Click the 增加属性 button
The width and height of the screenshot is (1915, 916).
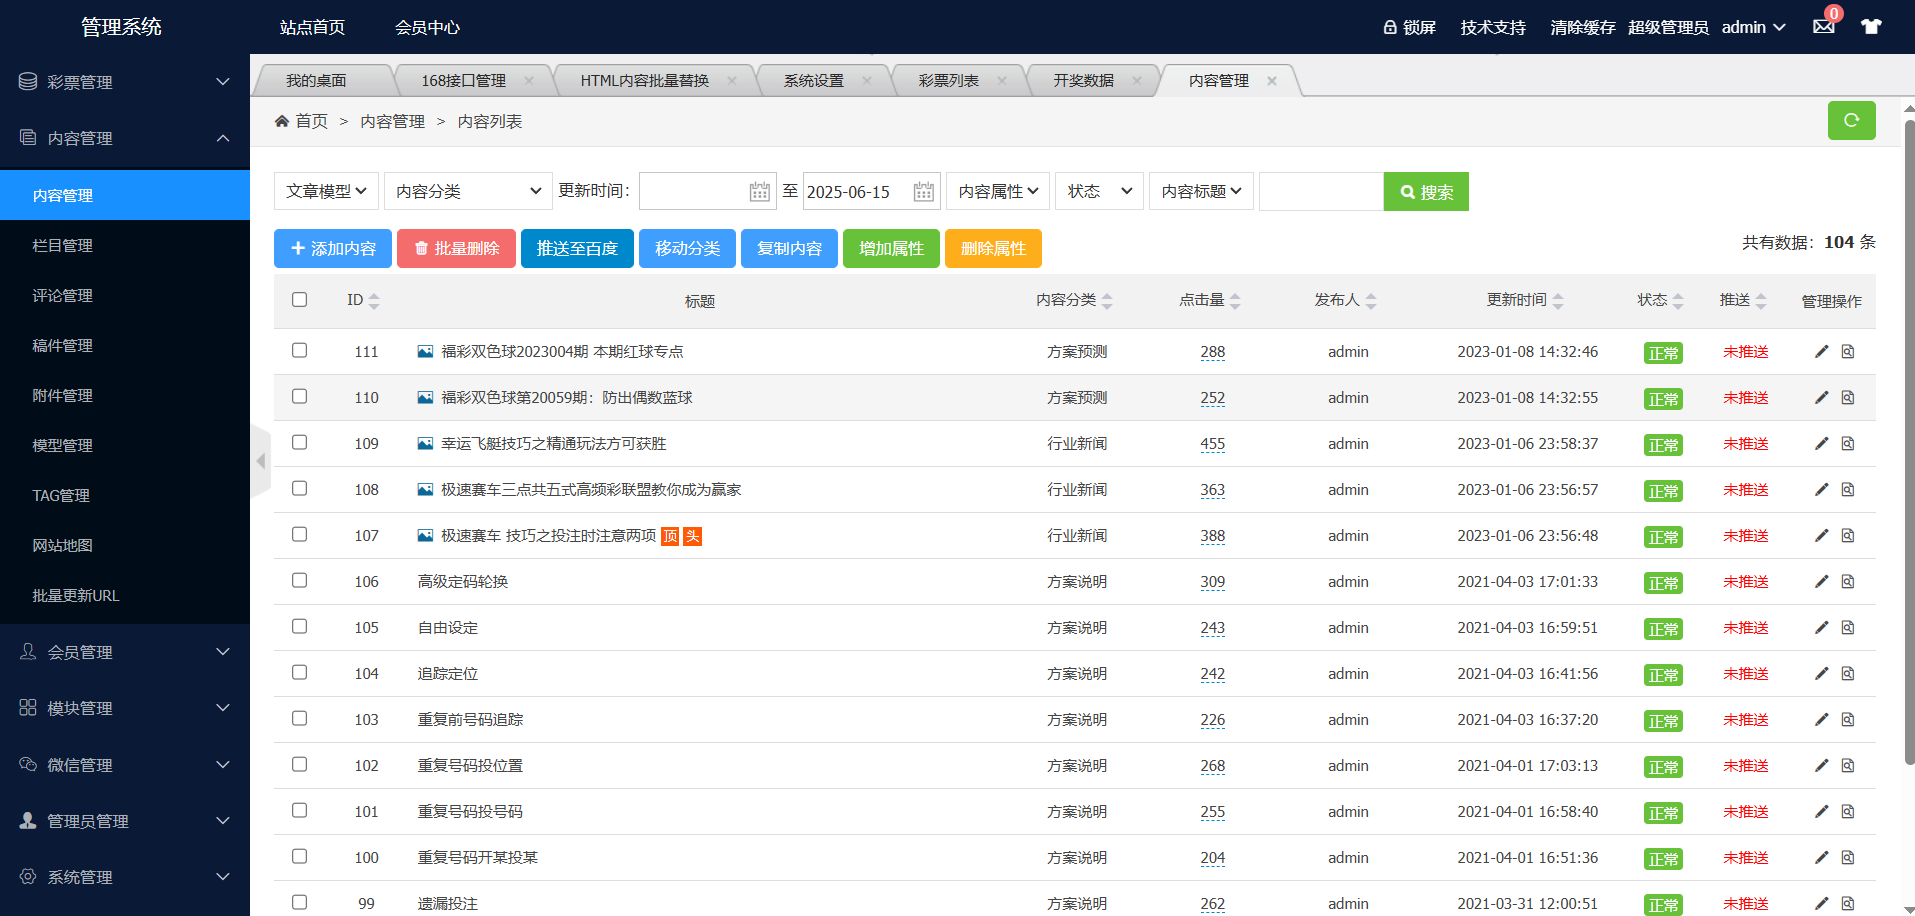pos(891,248)
